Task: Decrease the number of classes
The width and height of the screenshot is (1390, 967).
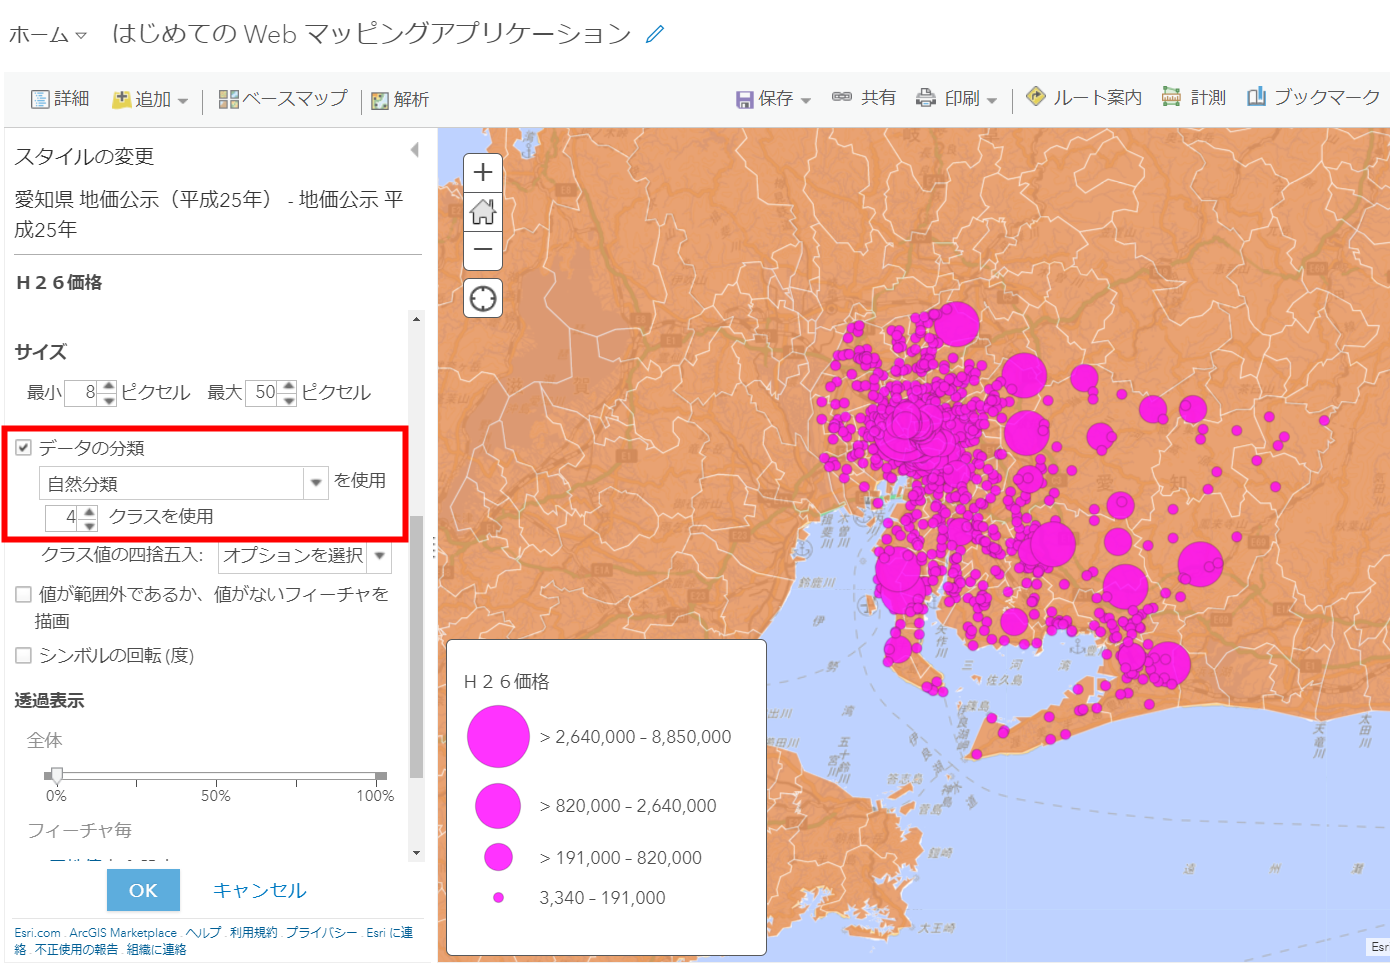Action: click(90, 524)
